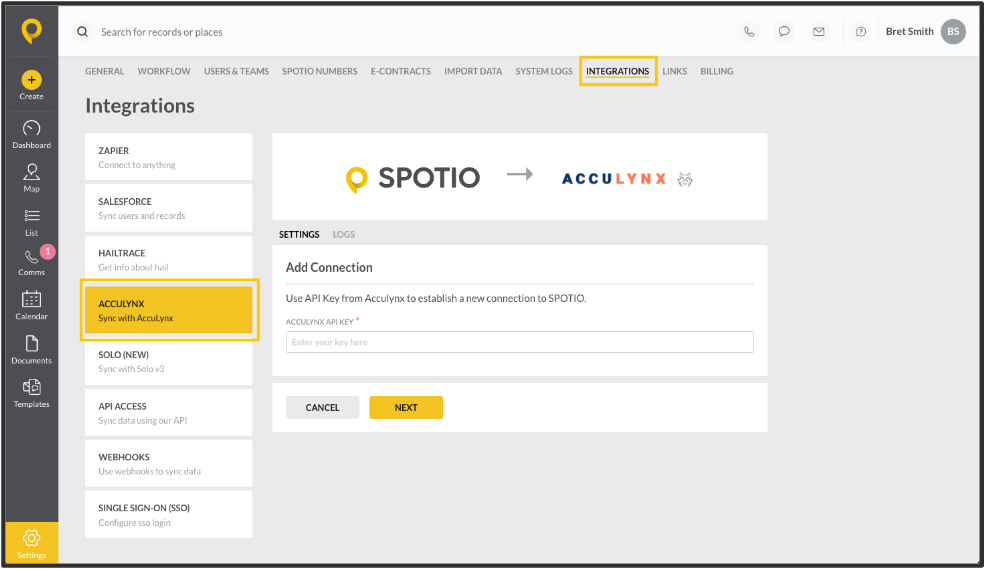This screenshot has height=569, width=985.
Task: Focus the search records or places field
Action: click(162, 32)
